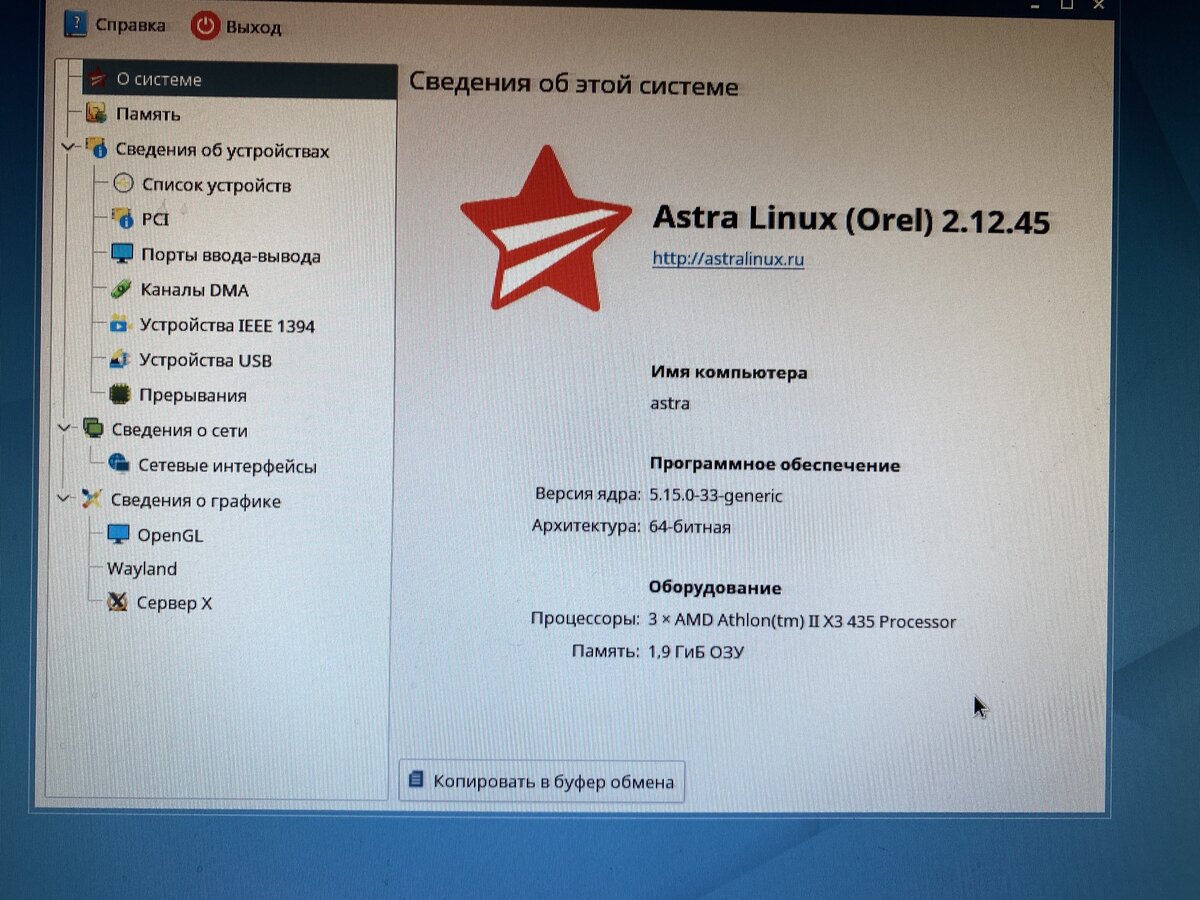The width and height of the screenshot is (1200, 900).
Task: Open Устройства IEEE 1394 entry
Action: pyautogui.click(x=227, y=325)
